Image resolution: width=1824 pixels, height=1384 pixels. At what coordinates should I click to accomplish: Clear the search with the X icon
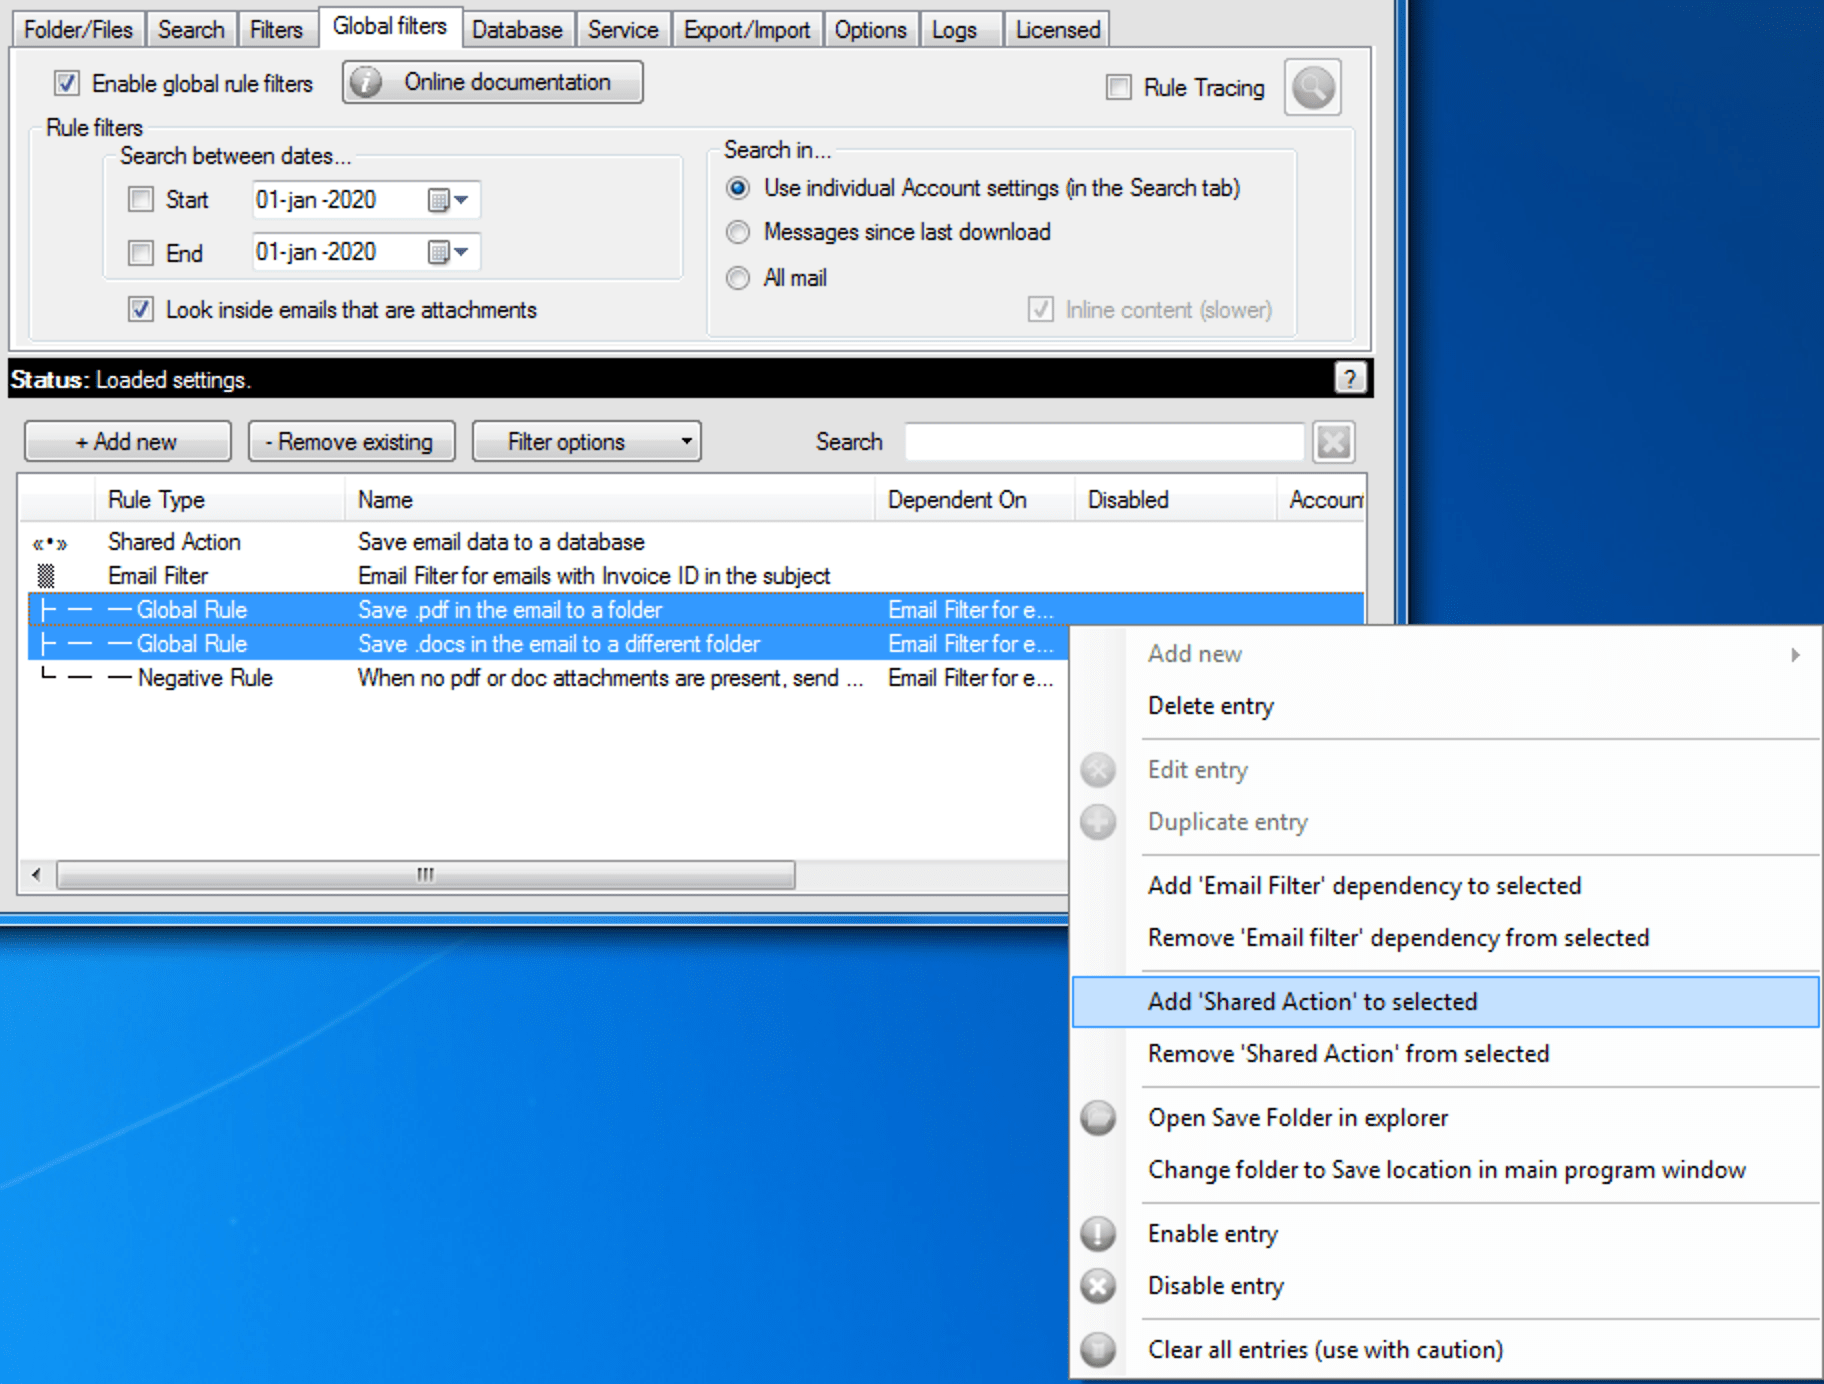1333,442
